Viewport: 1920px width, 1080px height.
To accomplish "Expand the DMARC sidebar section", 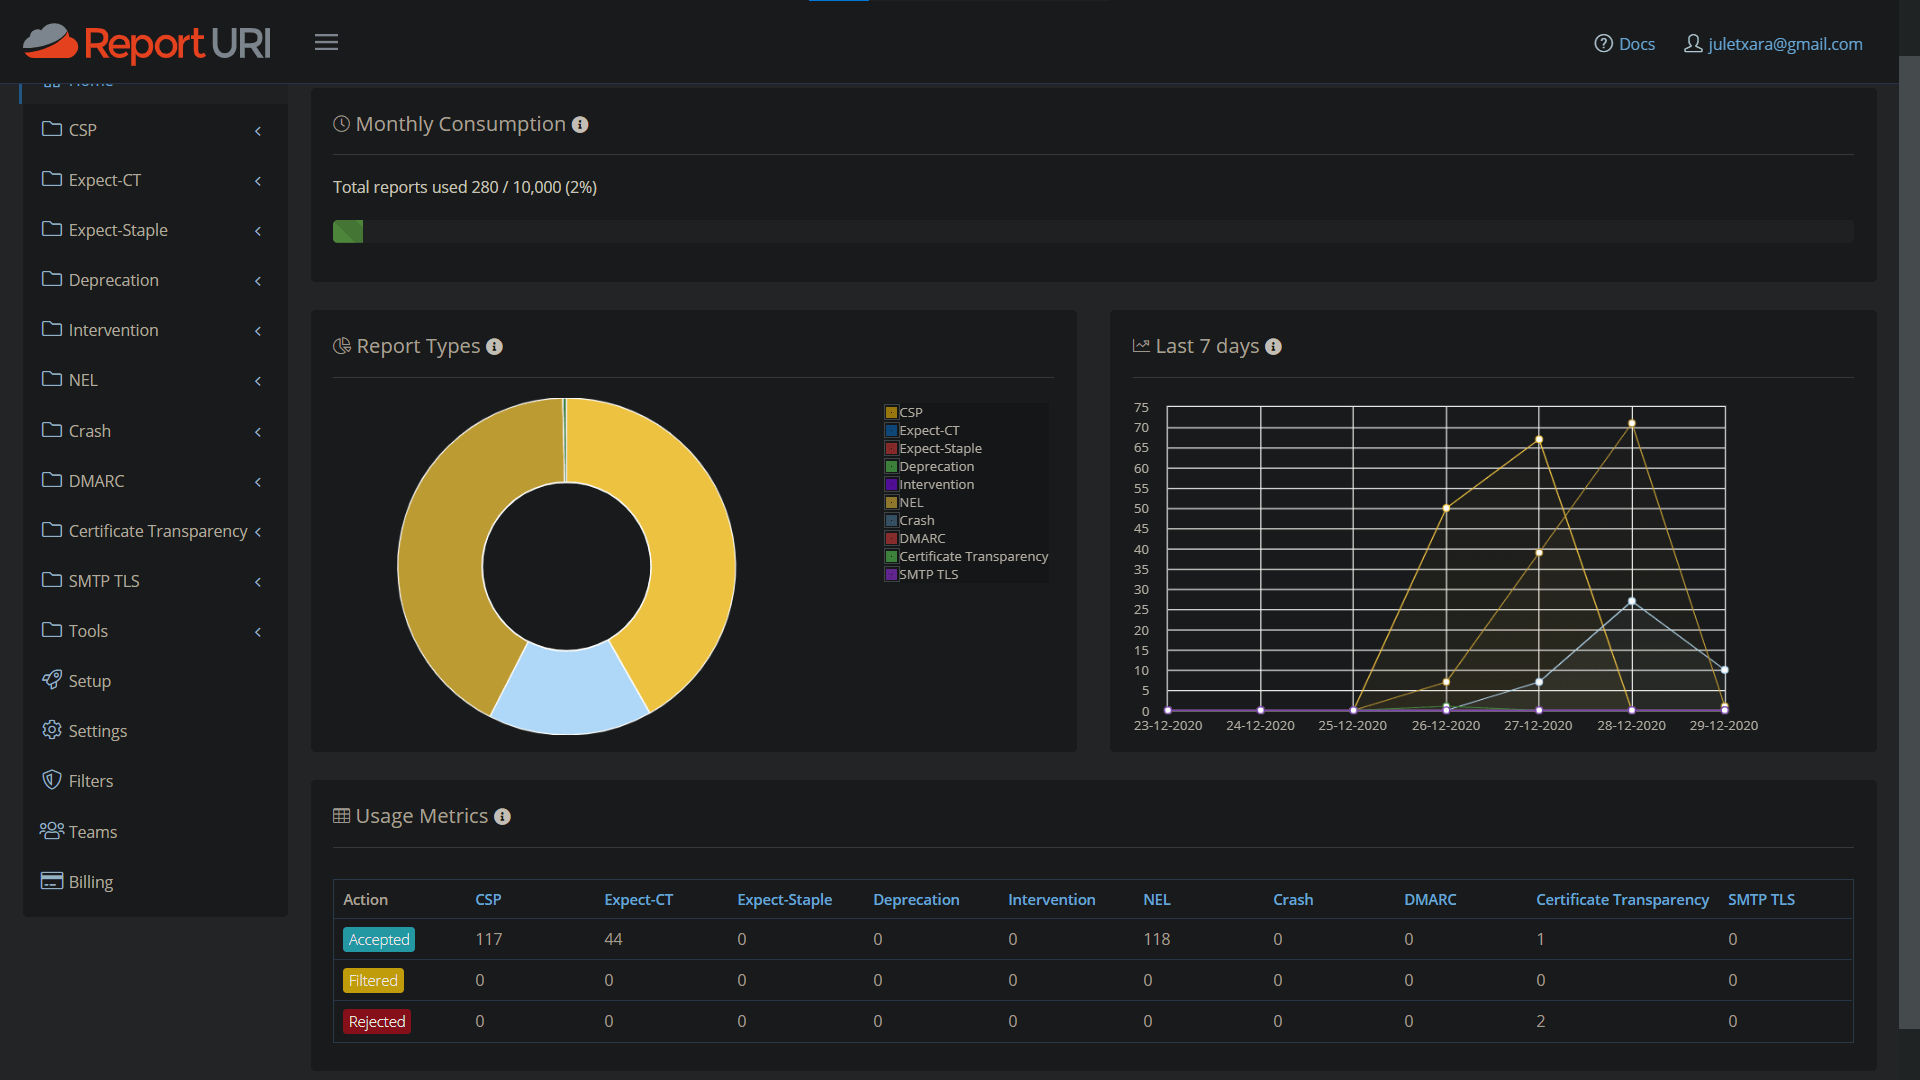I will (97, 481).
